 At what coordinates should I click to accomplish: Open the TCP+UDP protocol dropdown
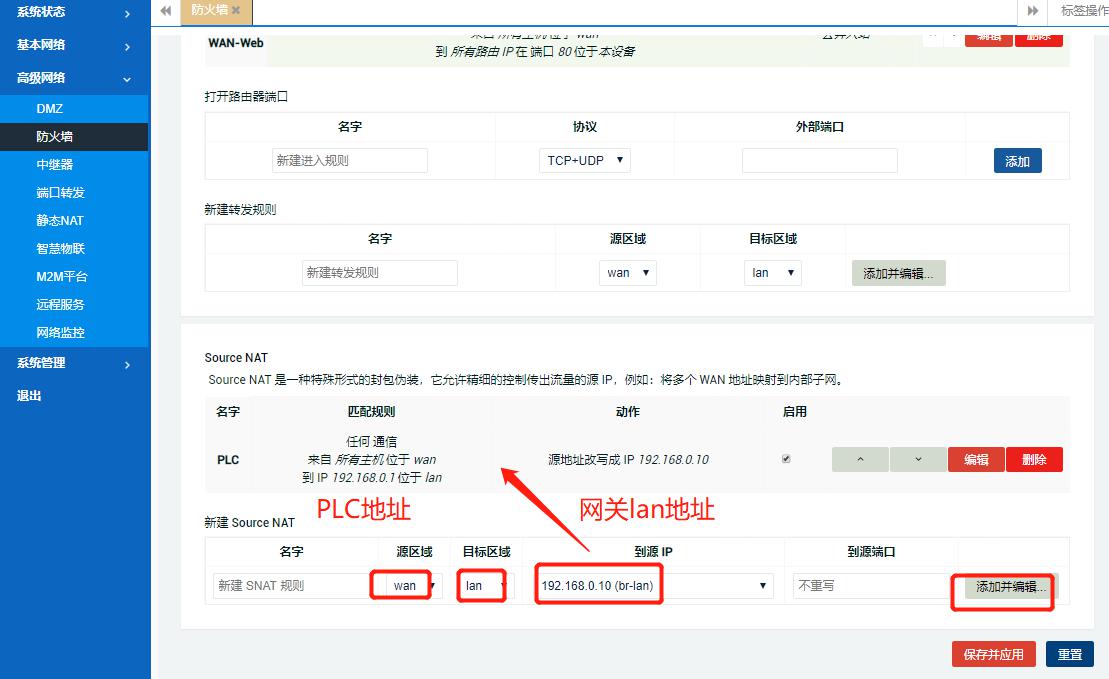tap(584, 160)
